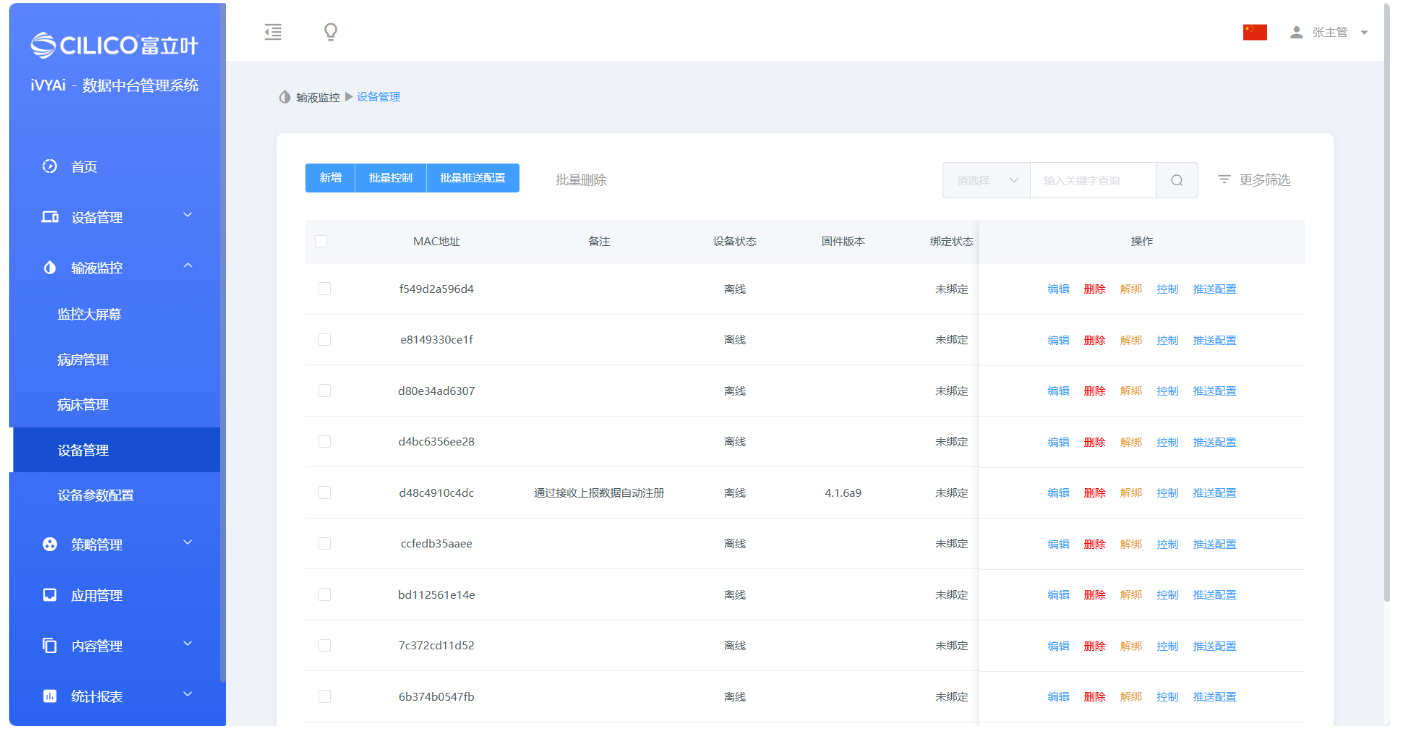Open the 张主管 user dropdown menu
Image resolution: width=1402 pixels, height=733 pixels.
click(1329, 32)
